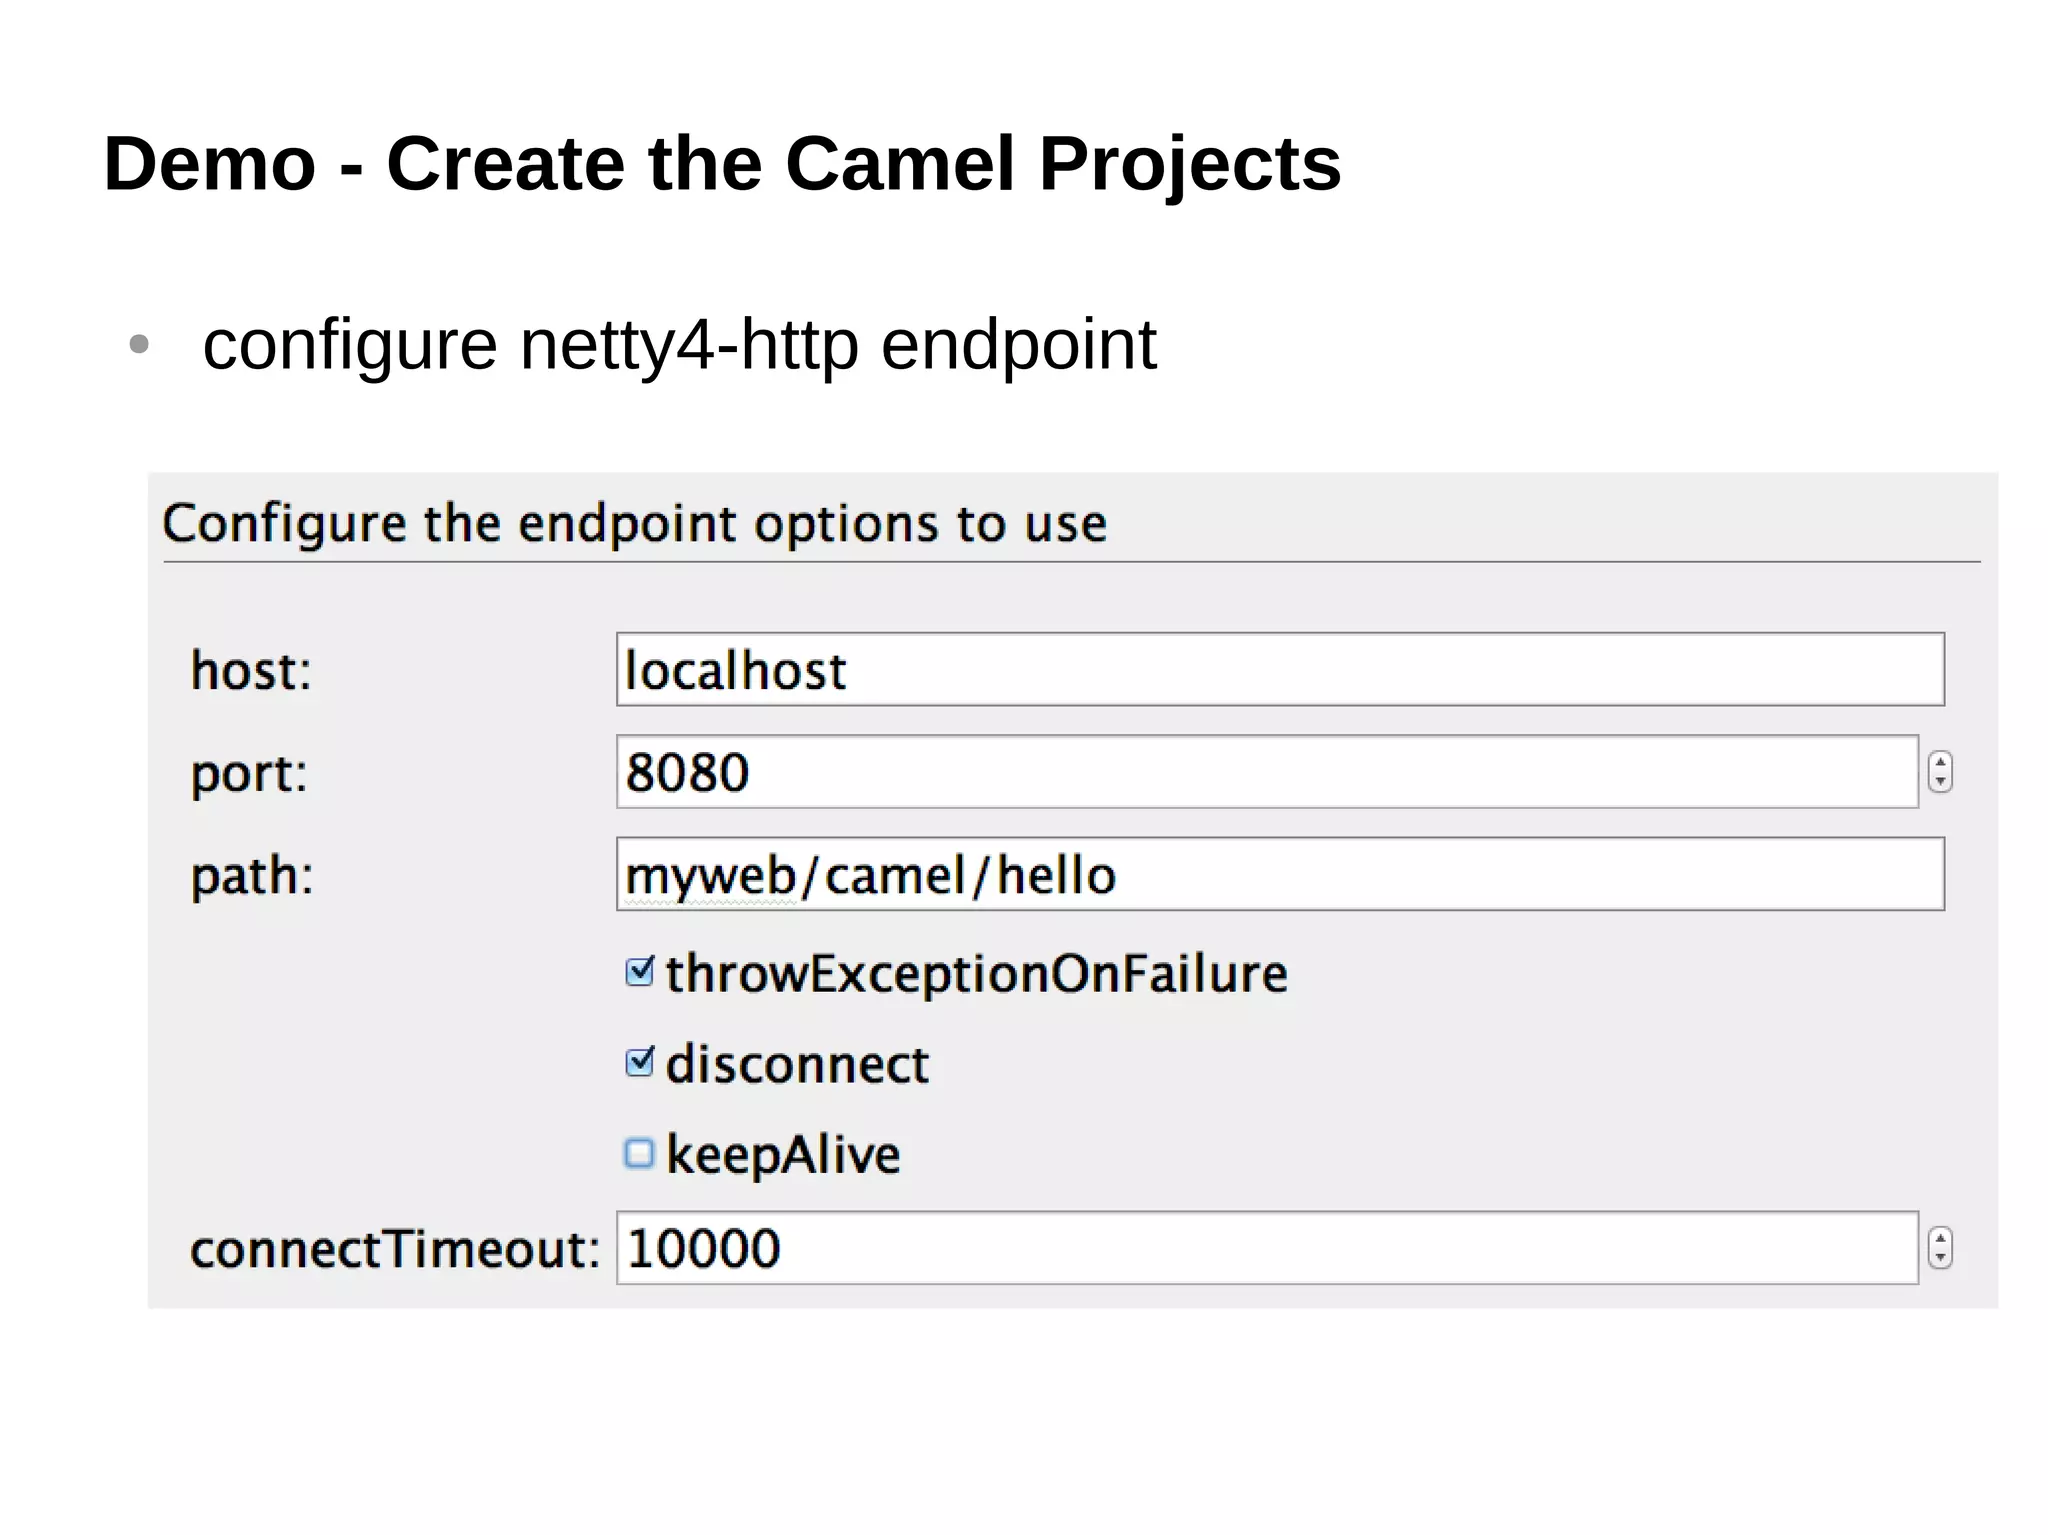The image size is (2048, 1535).
Task: Disable the throwExceptionOnFailure checkbox
Action: (x=639, y=972)
